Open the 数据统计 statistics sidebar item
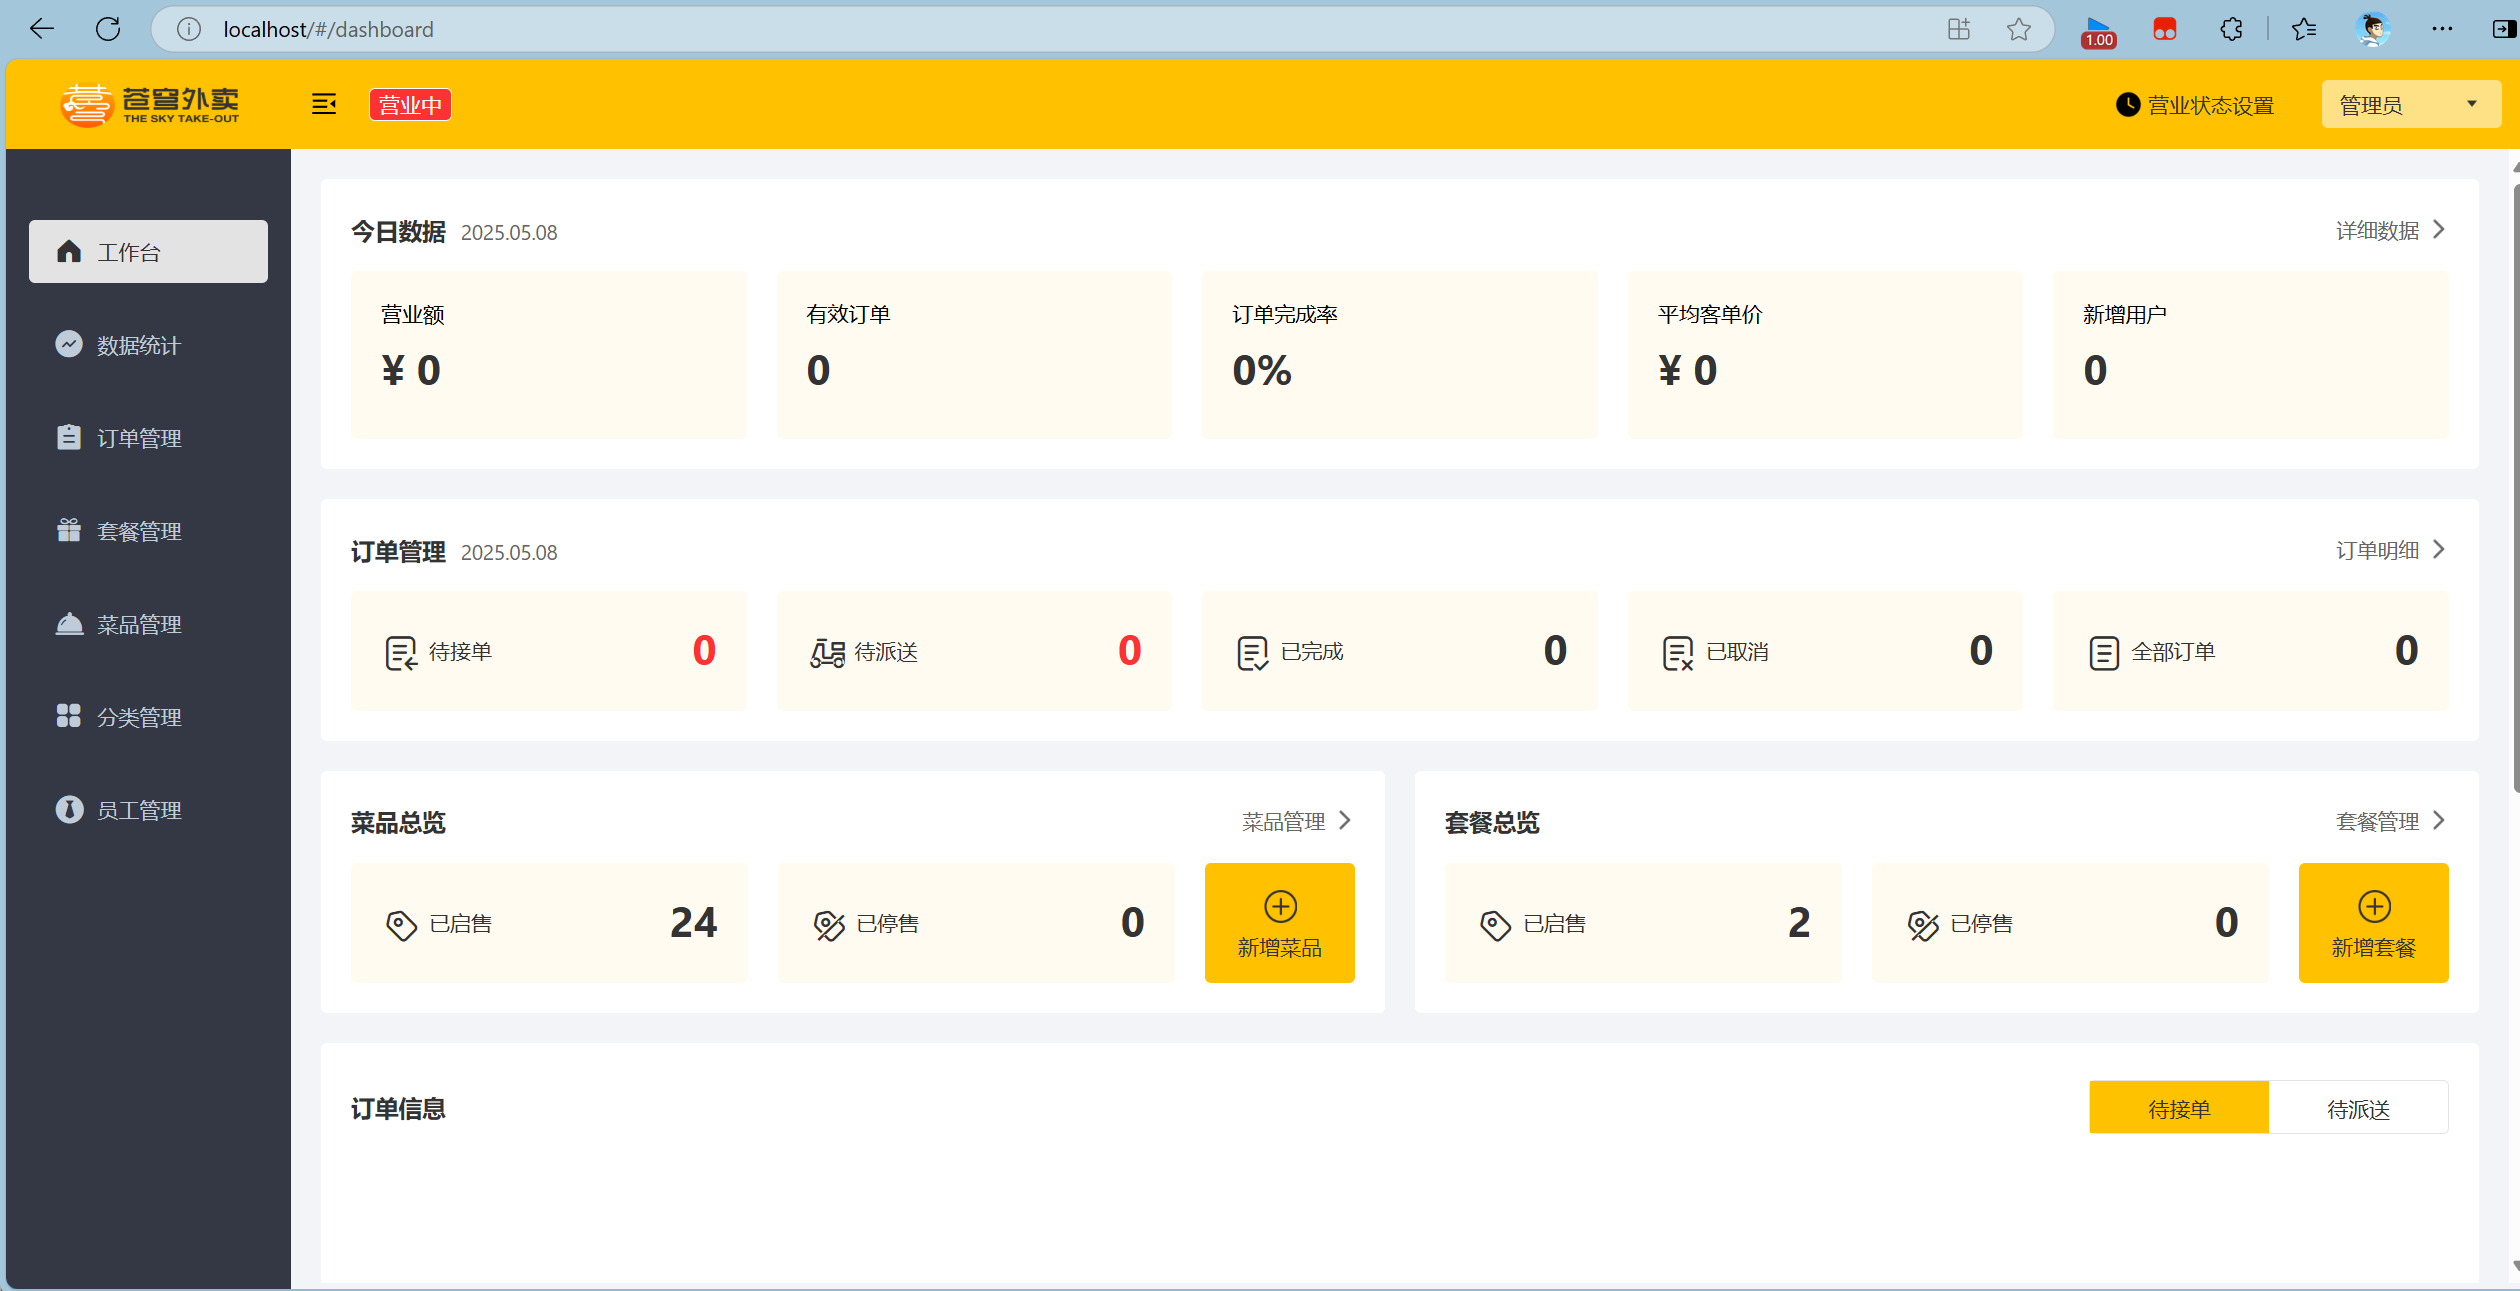Screen dimensions: 2520x1291 (x=138, y=345)
